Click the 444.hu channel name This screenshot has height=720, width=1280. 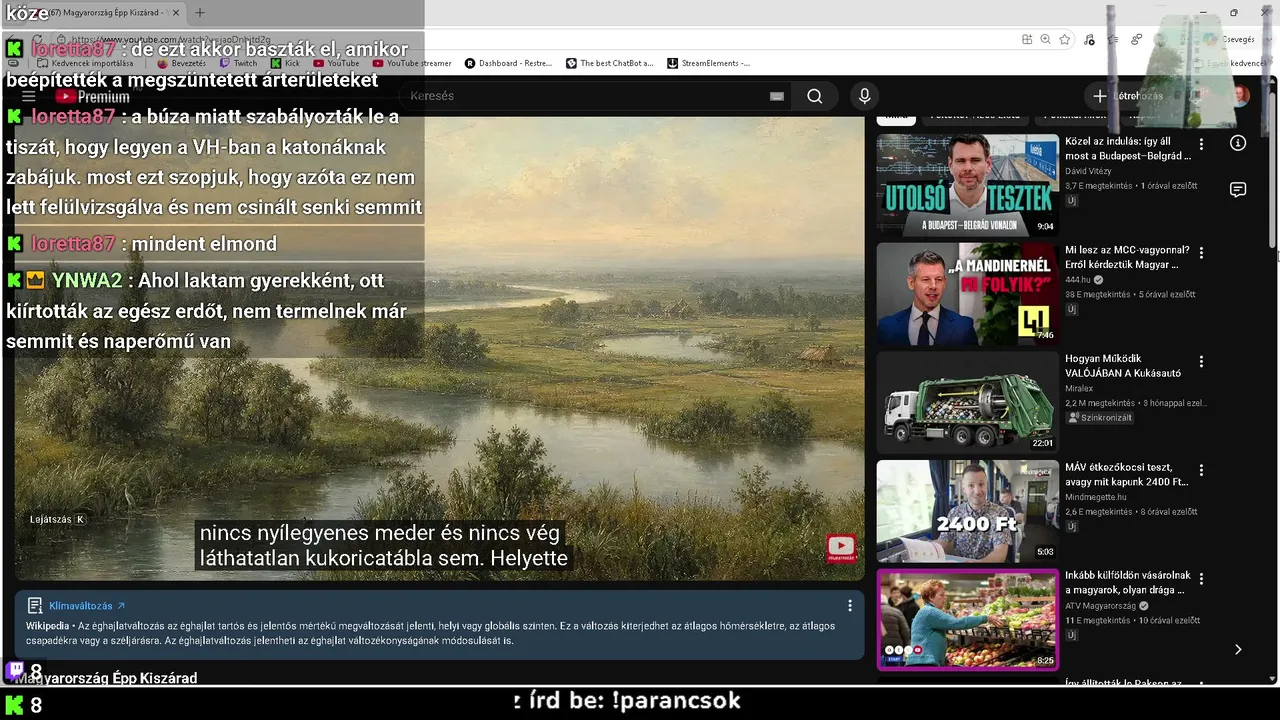click(x=1079, y=280)
